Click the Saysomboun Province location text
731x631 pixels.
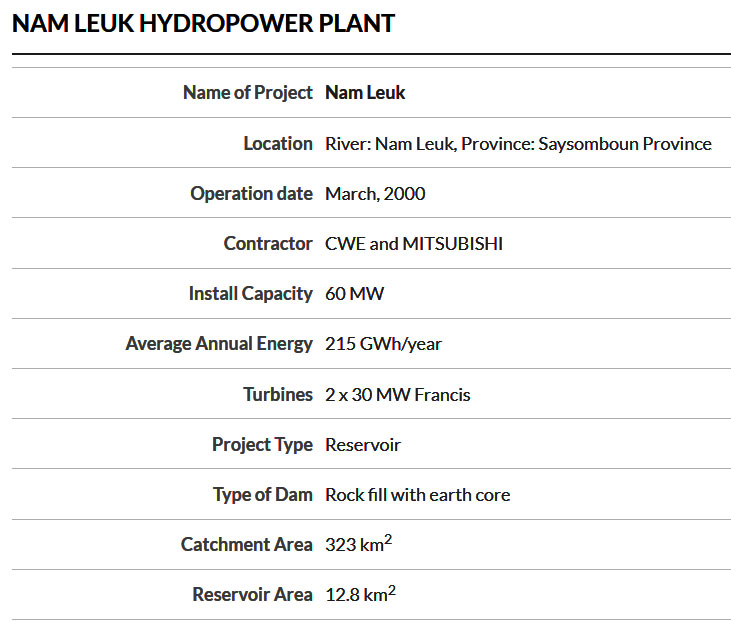(x=625, y=143)
